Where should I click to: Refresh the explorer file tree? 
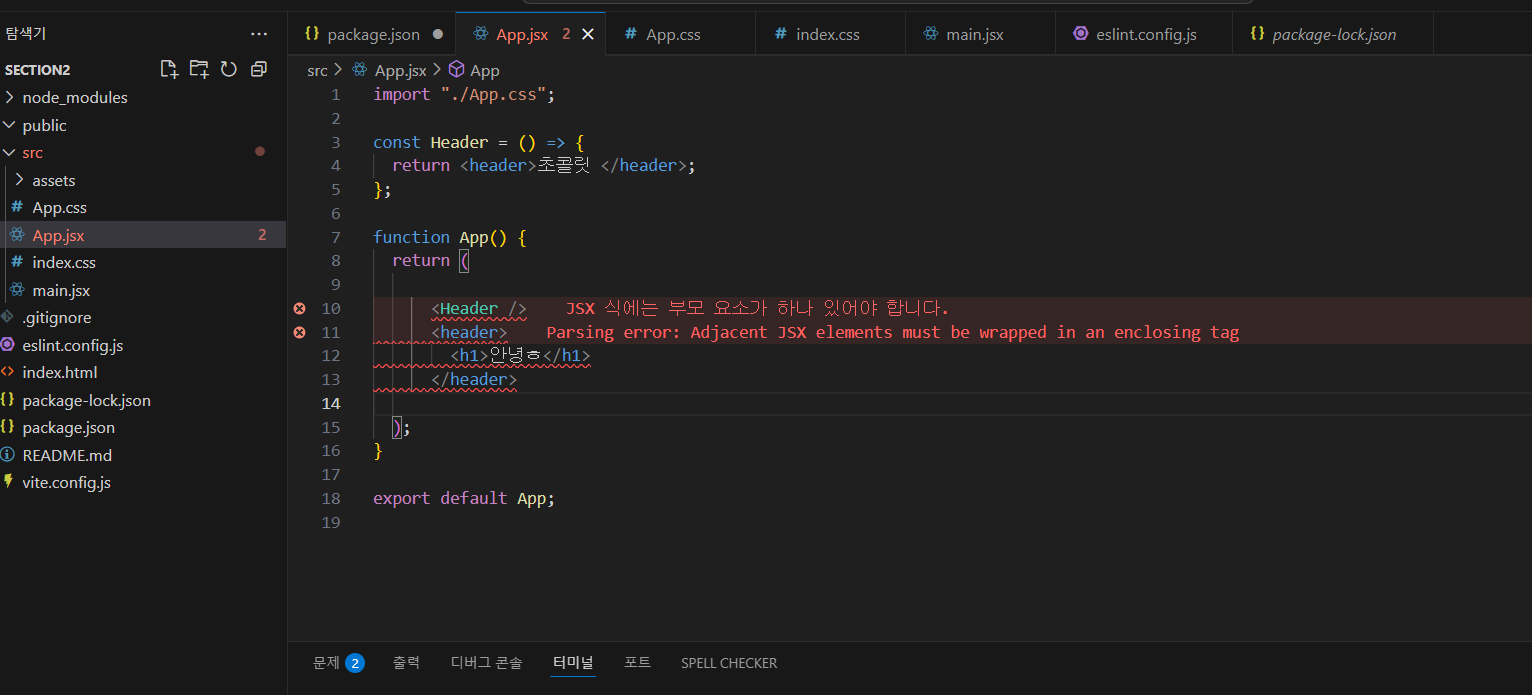click(x=229, y=69)
